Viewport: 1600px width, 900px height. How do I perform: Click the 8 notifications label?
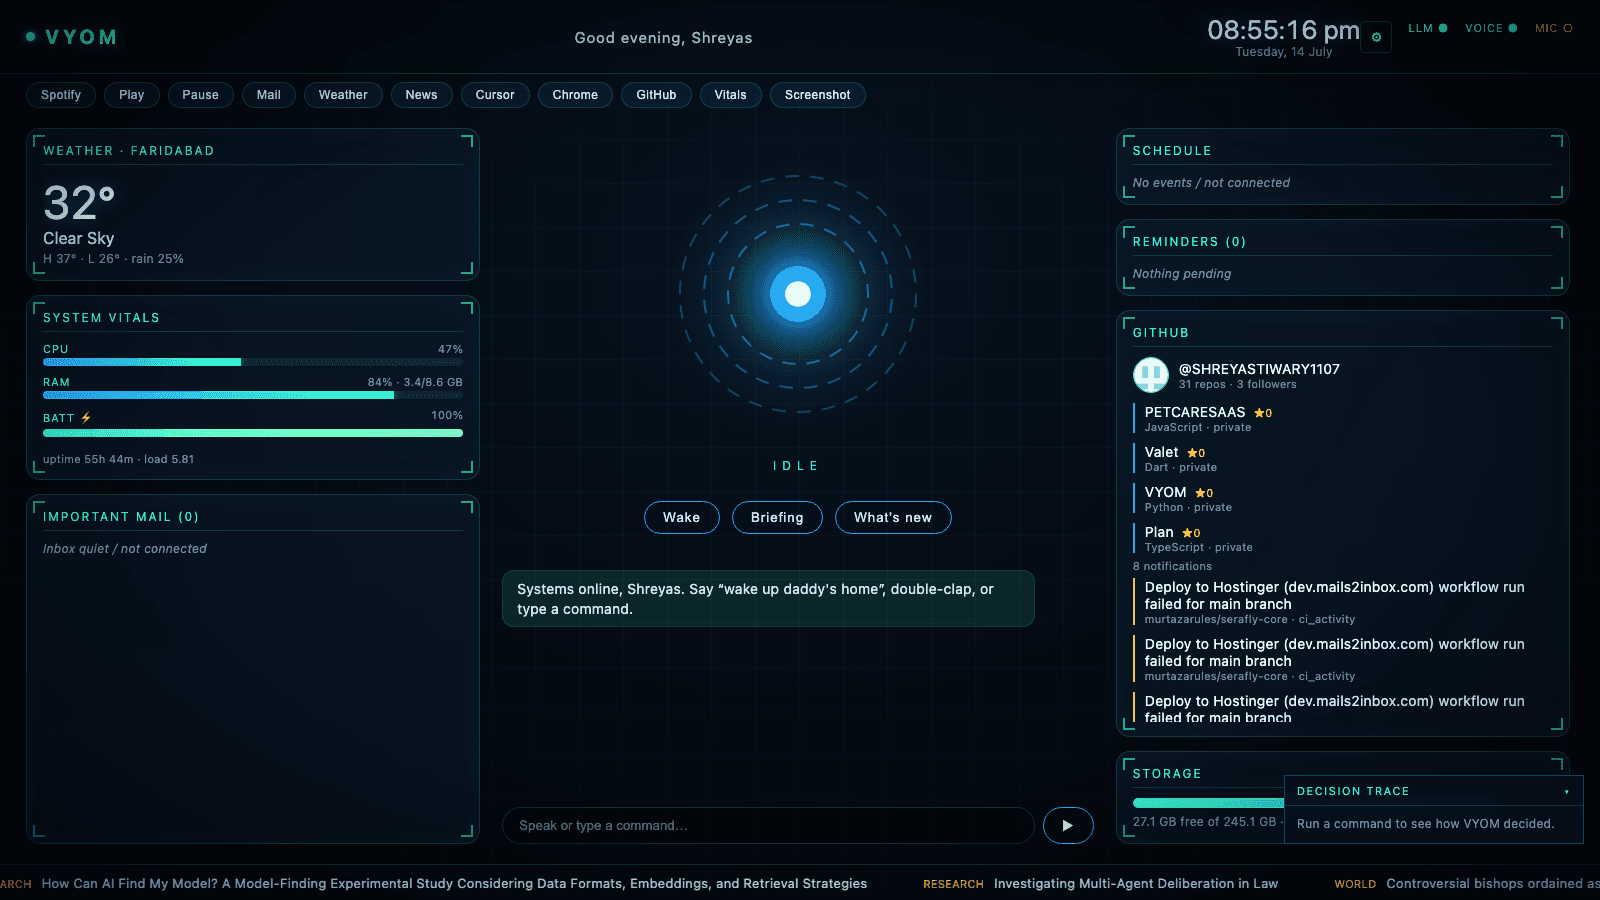click(1172, 566)
